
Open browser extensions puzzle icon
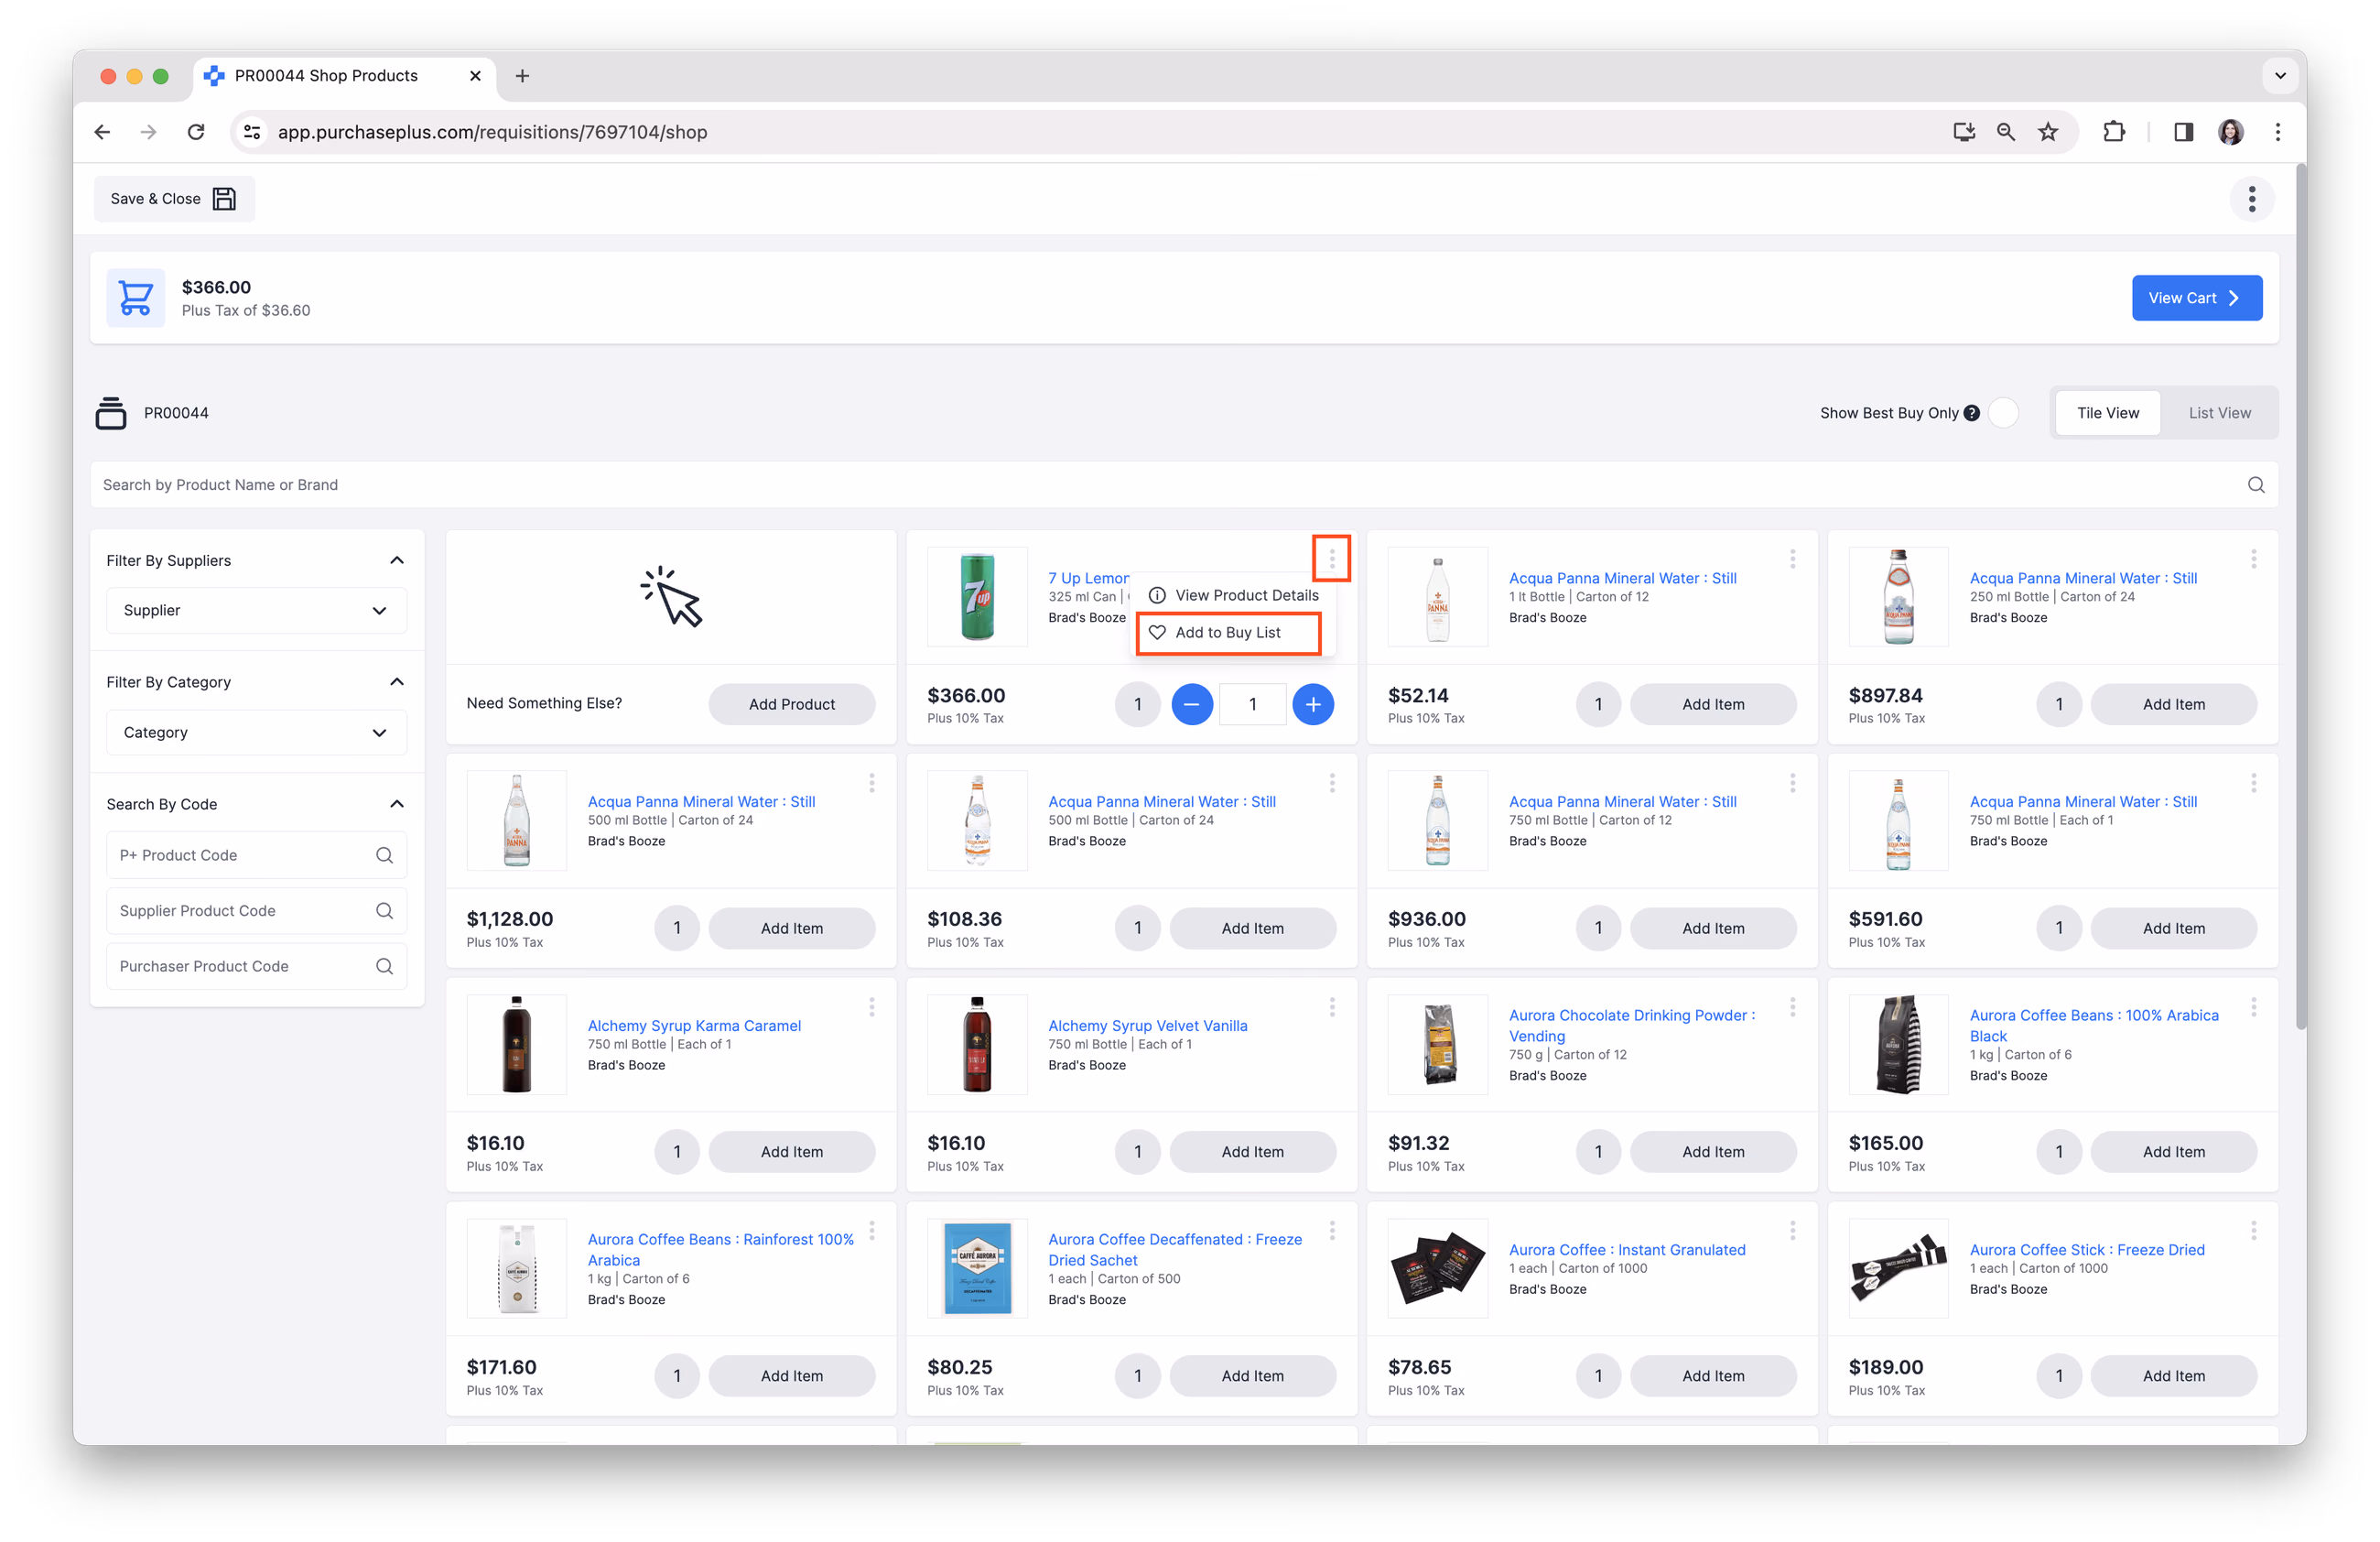2113,132
